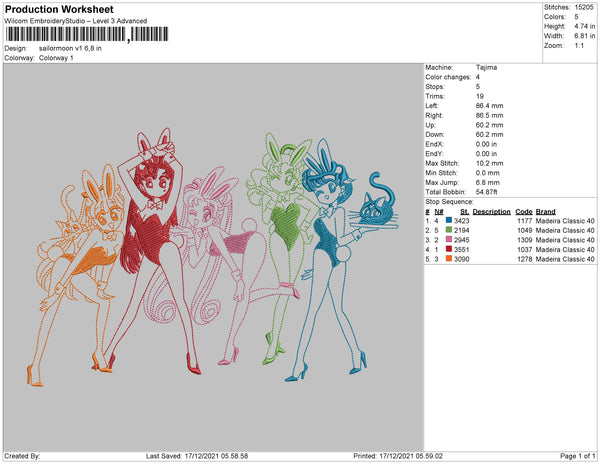Click the 'Production Worksheet' heading
Screen dimensions: 600x464
click(x=59, y=9)
